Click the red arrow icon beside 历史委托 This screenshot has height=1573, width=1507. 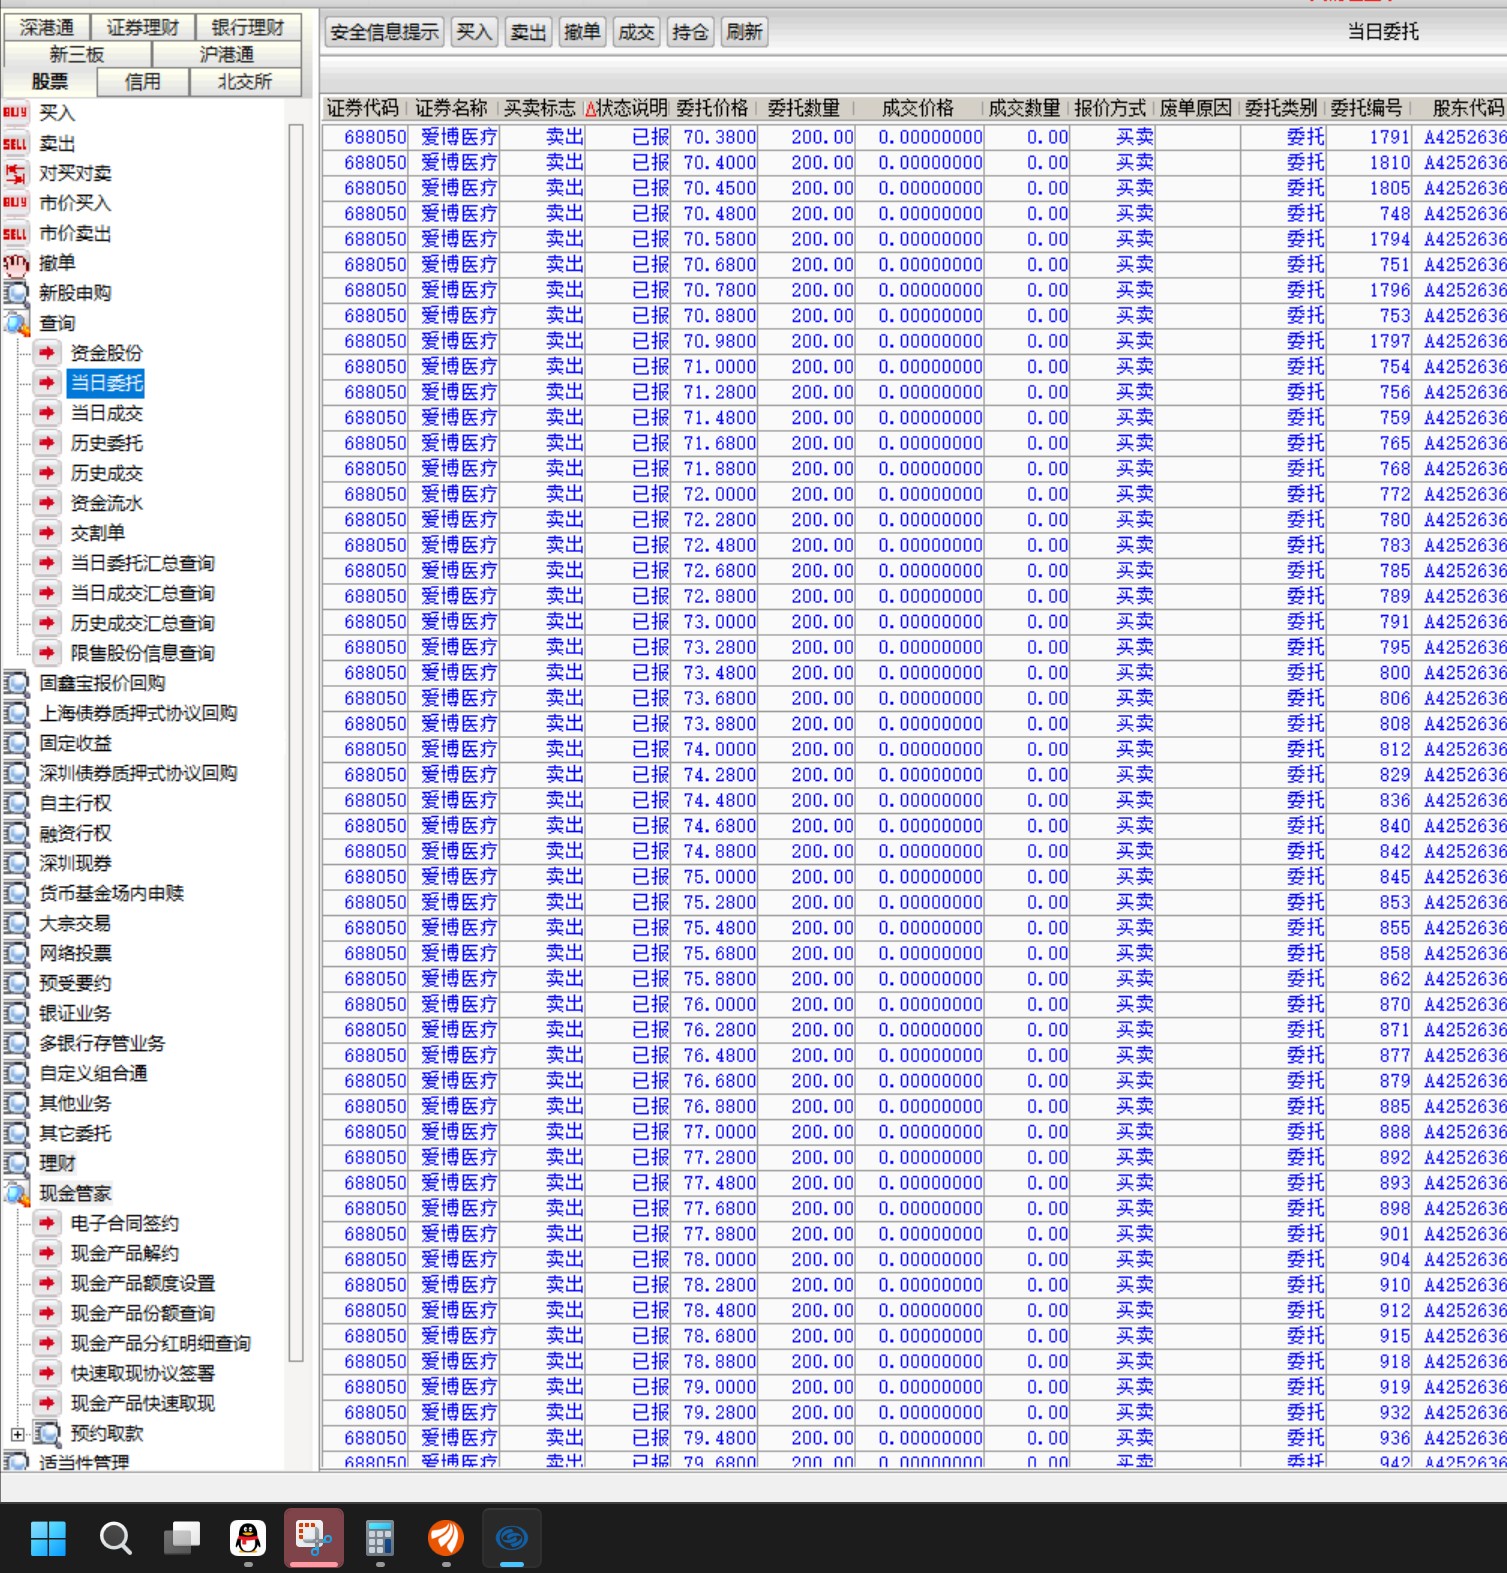point(47,443)
